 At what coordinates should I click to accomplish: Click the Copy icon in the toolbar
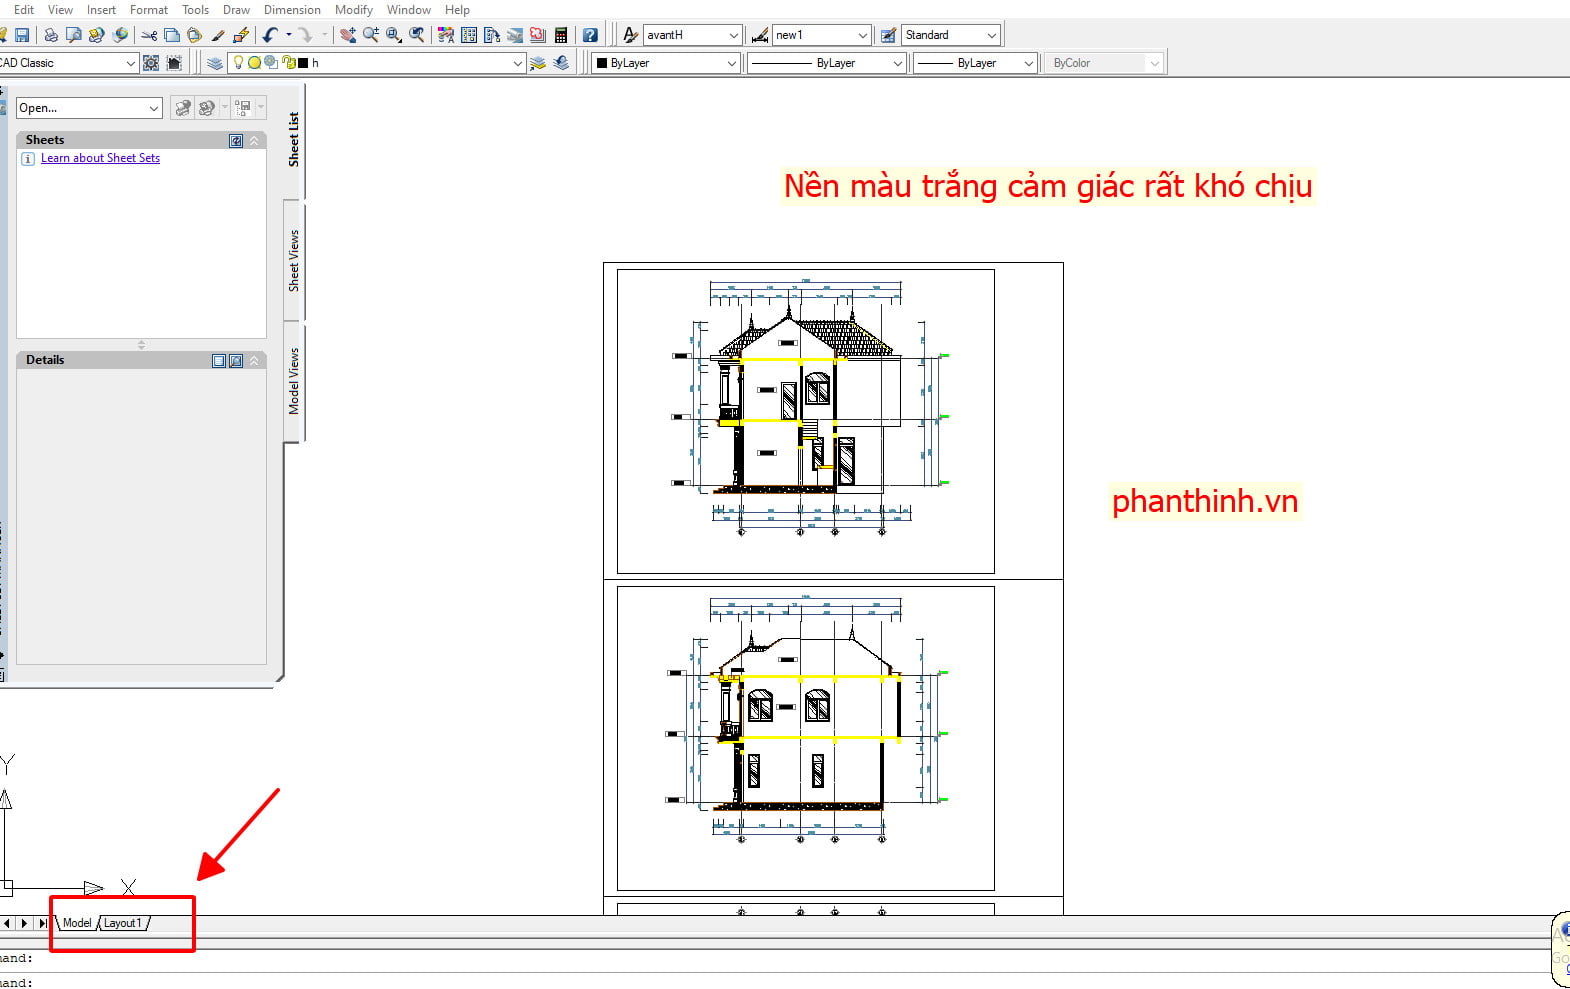(172, 35)
